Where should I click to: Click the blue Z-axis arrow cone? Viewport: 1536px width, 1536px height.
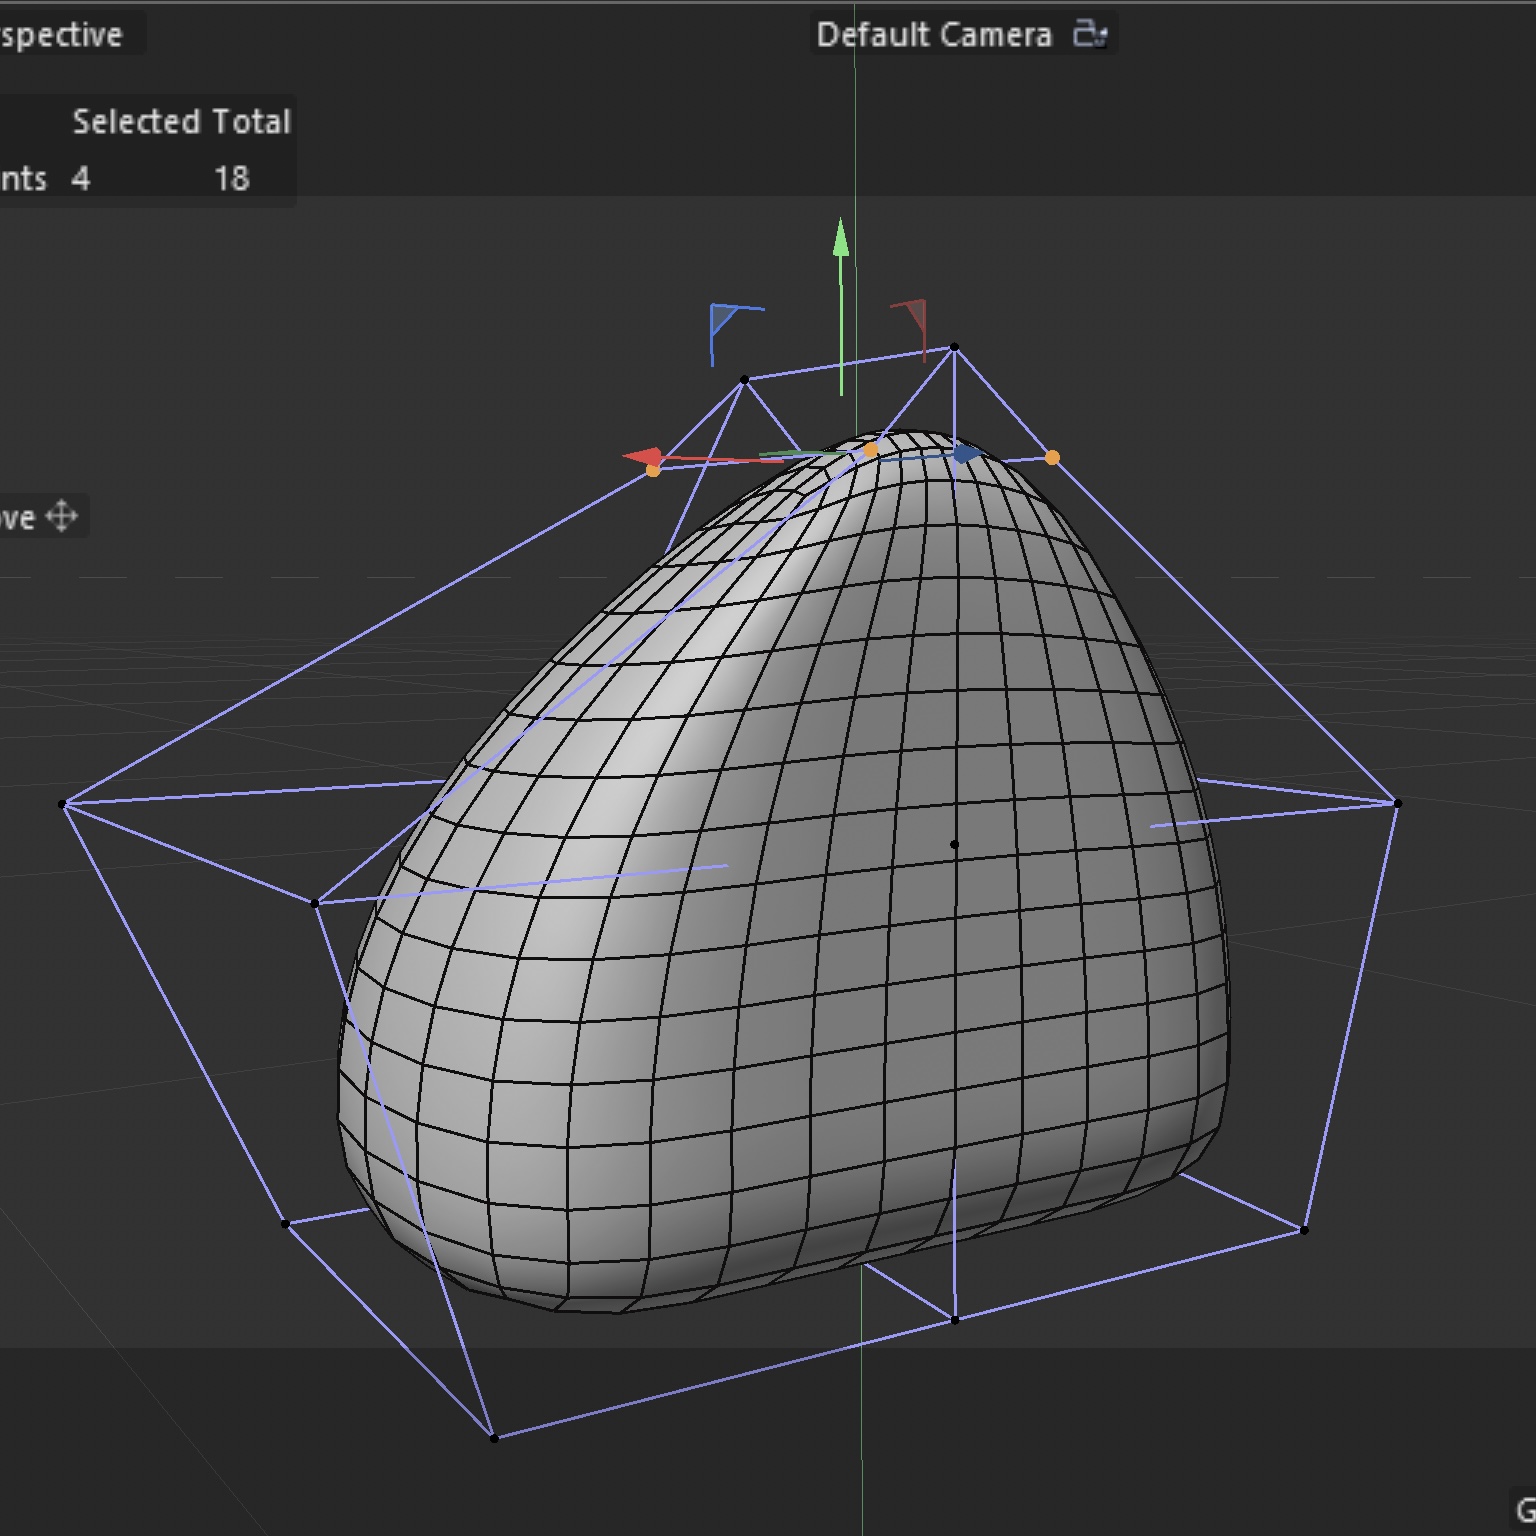coord(966,455)
